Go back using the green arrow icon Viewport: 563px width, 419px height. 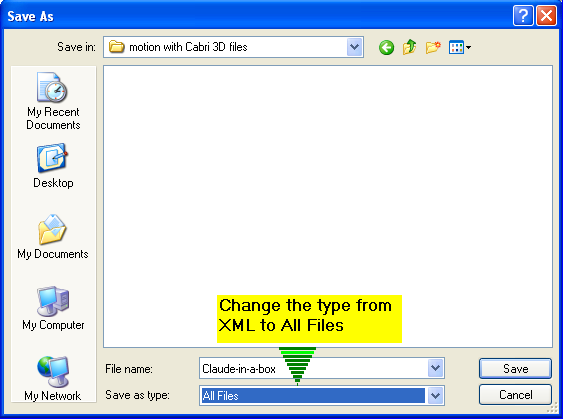386,47
